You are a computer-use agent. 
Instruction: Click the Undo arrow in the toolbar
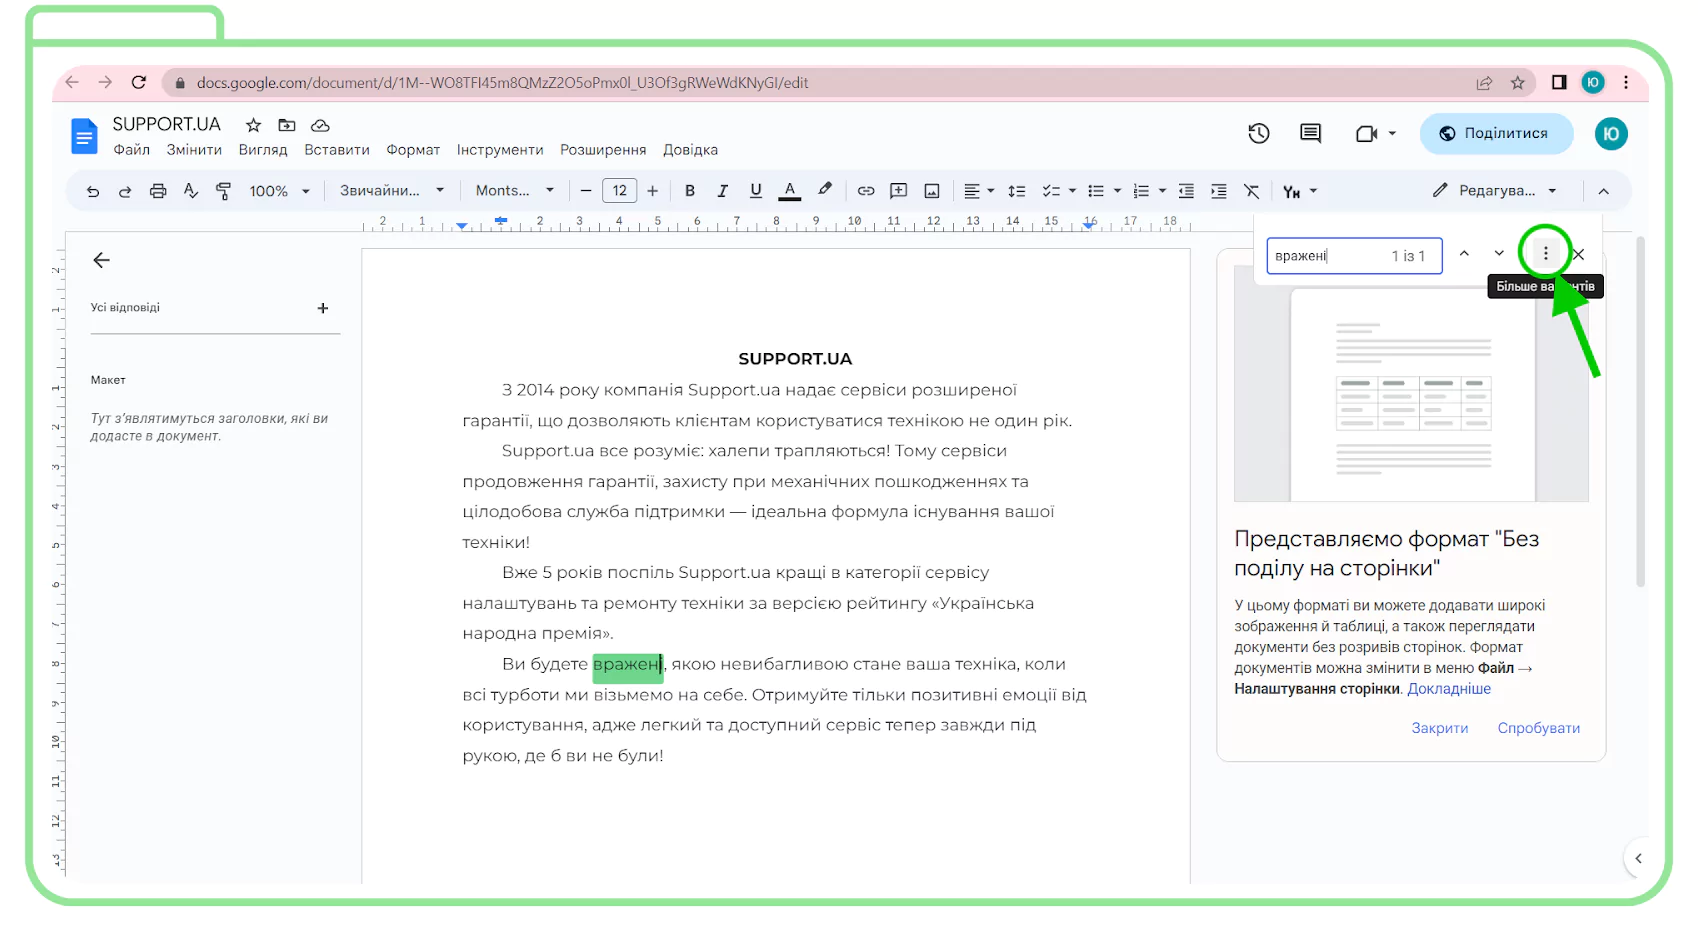pyautogui.click(x=93, y=191)
